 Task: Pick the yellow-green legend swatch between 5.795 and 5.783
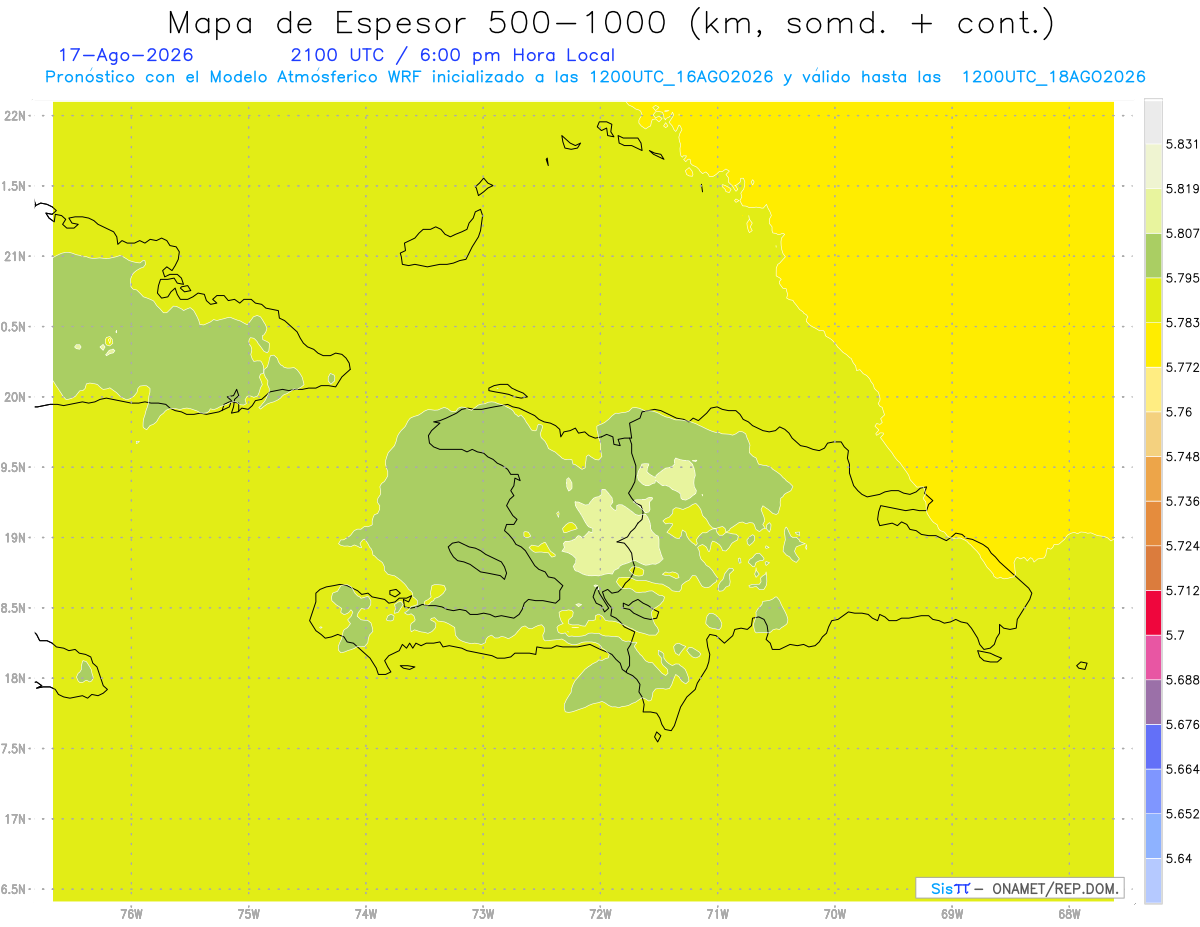[x=1153, y=300]
